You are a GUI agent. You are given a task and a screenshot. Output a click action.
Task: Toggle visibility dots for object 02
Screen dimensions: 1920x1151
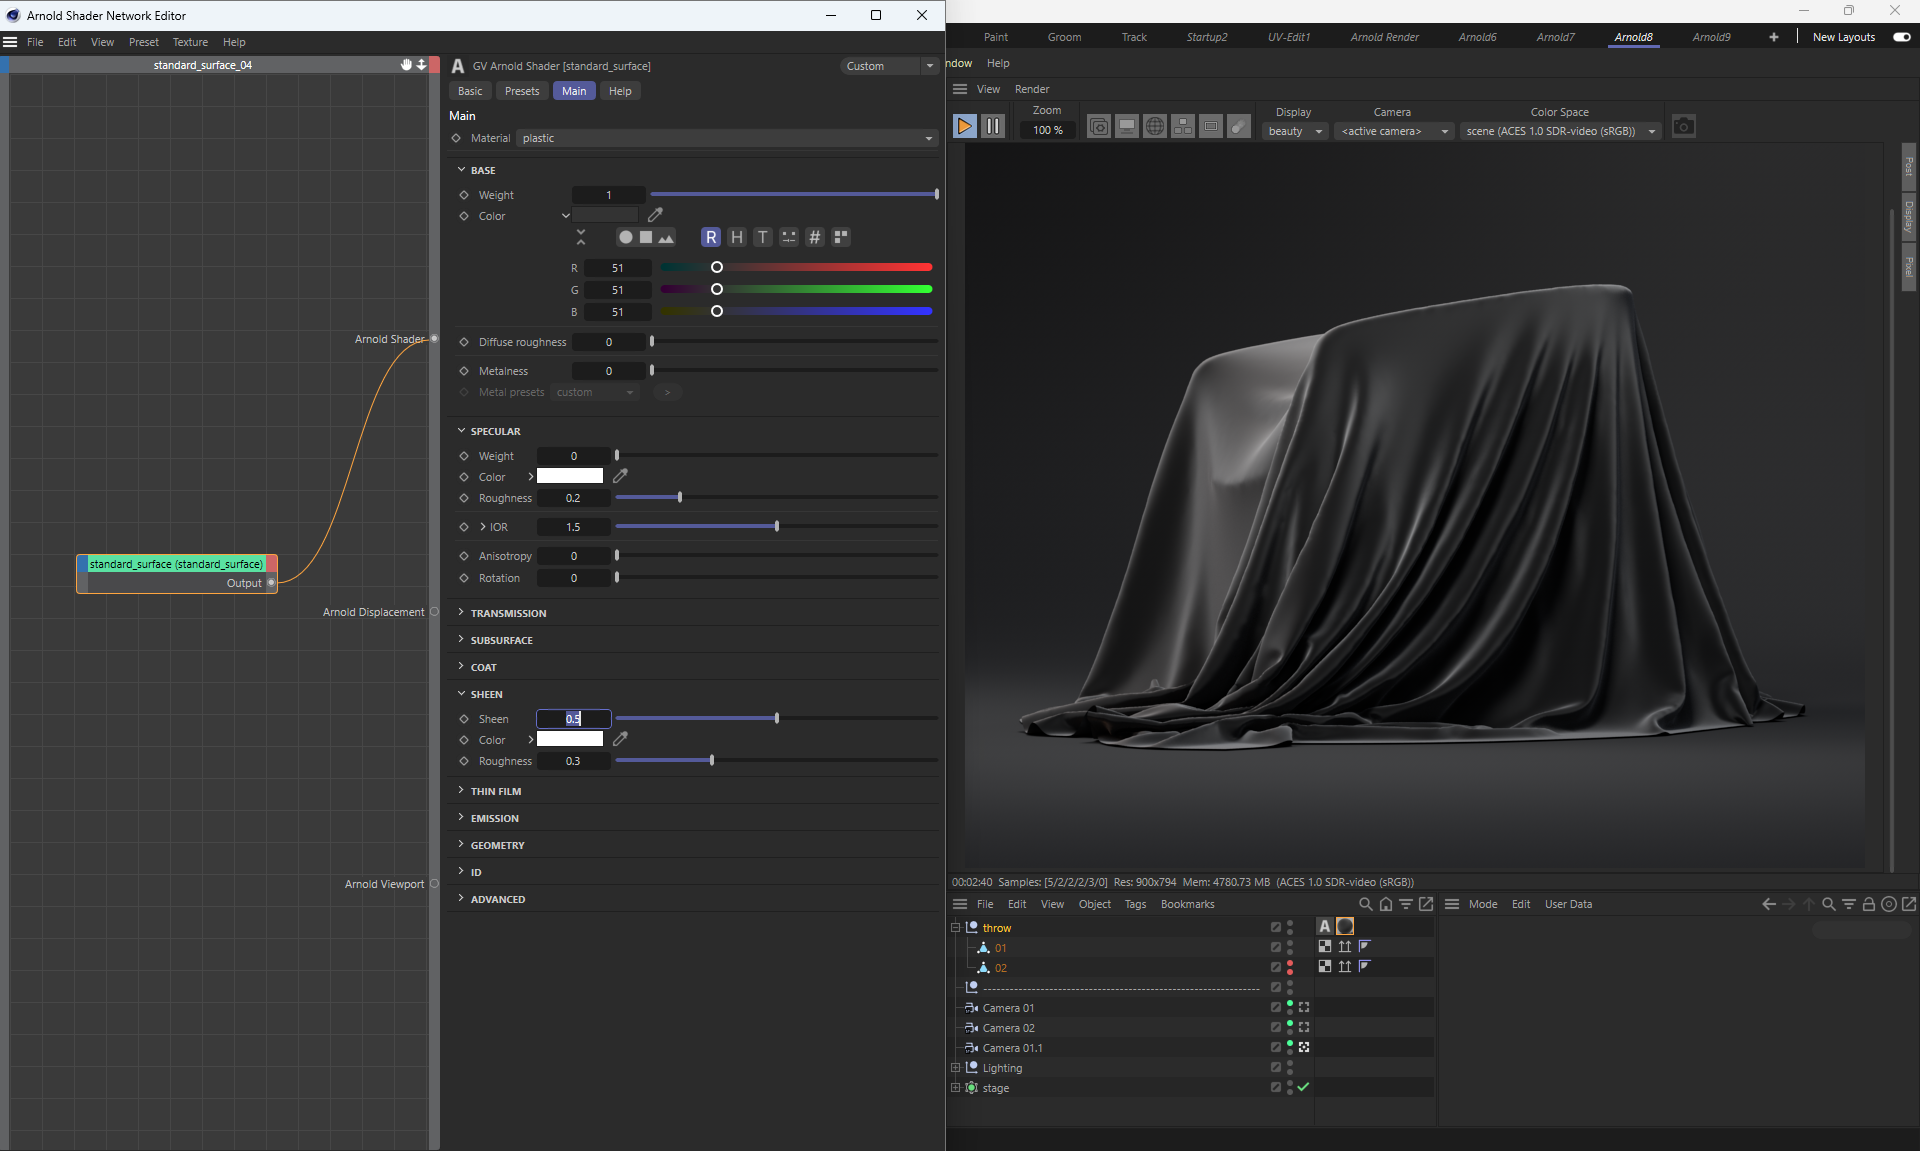pyautogui.click(x=1290, y=967)
